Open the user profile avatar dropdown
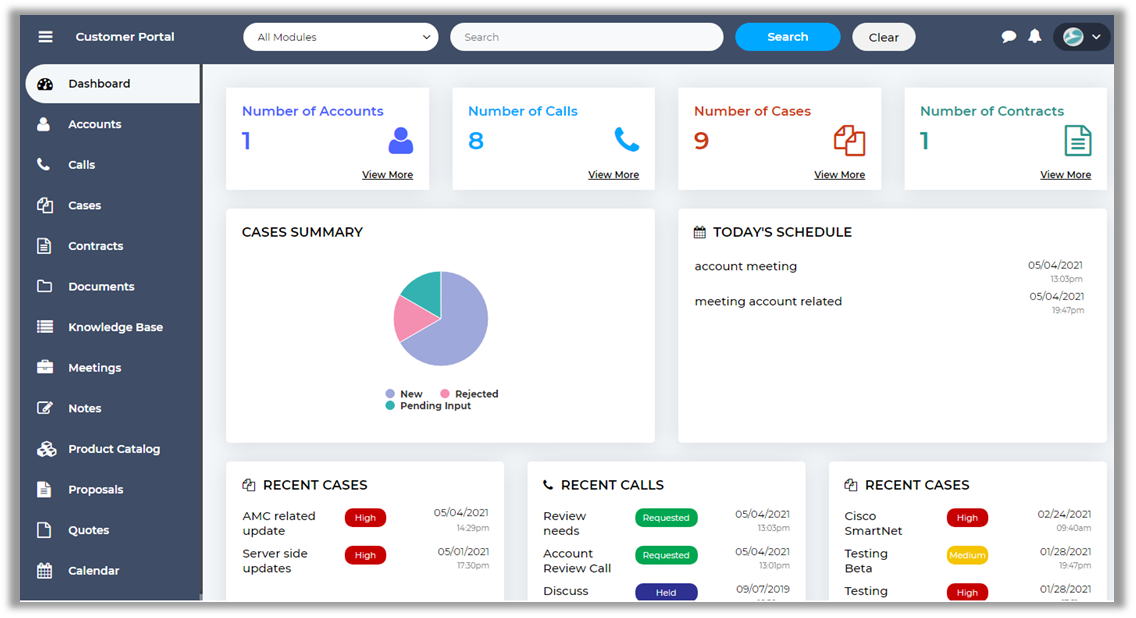Viewport: 1136px width, 618px height. (x=1082, y=37)
